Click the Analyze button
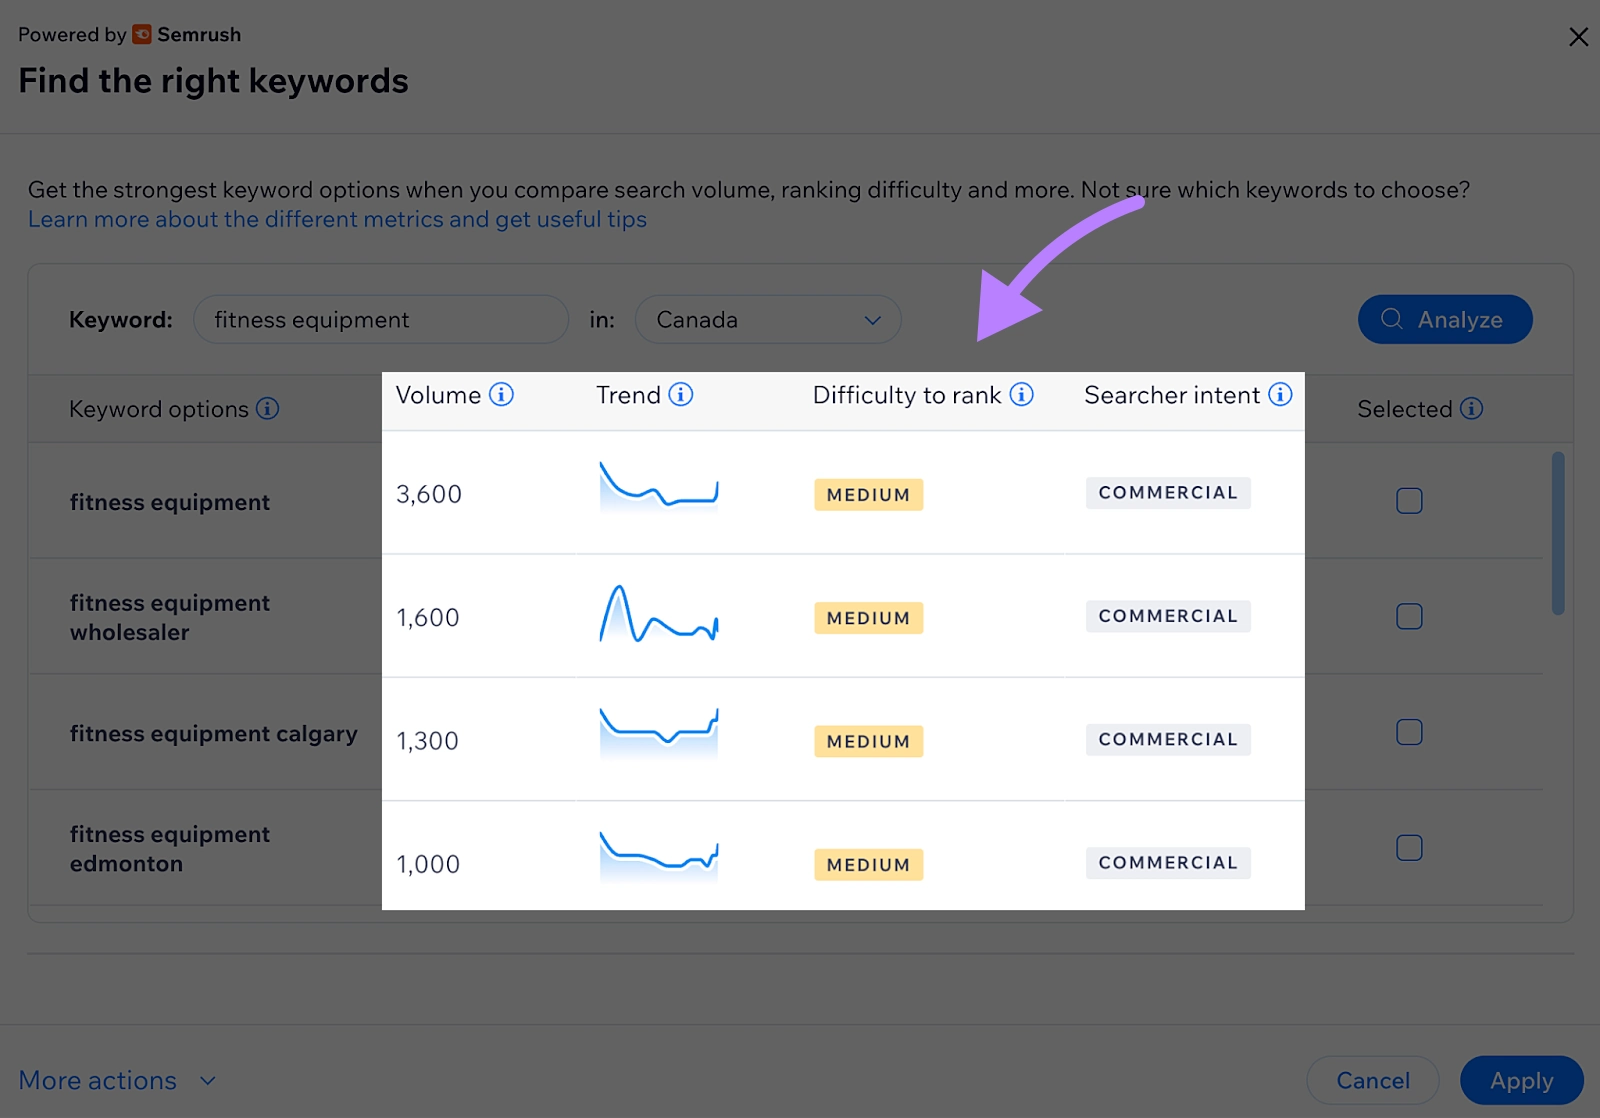 [1444, 320]
